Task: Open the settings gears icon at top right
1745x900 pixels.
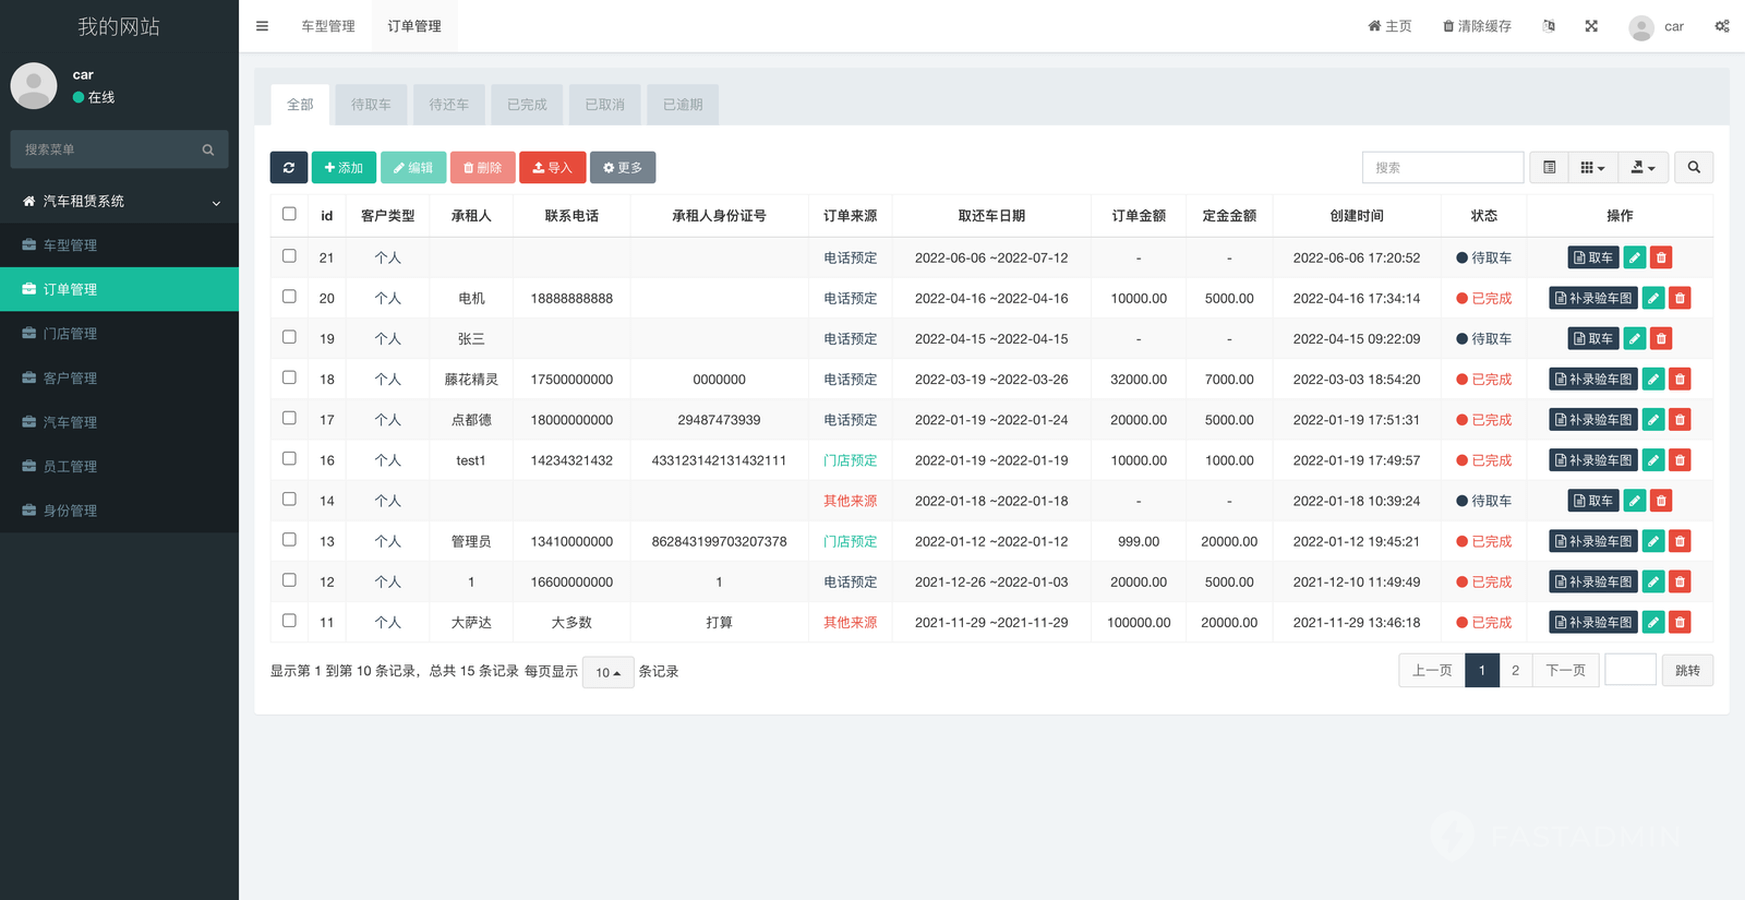Action: 1722,26
